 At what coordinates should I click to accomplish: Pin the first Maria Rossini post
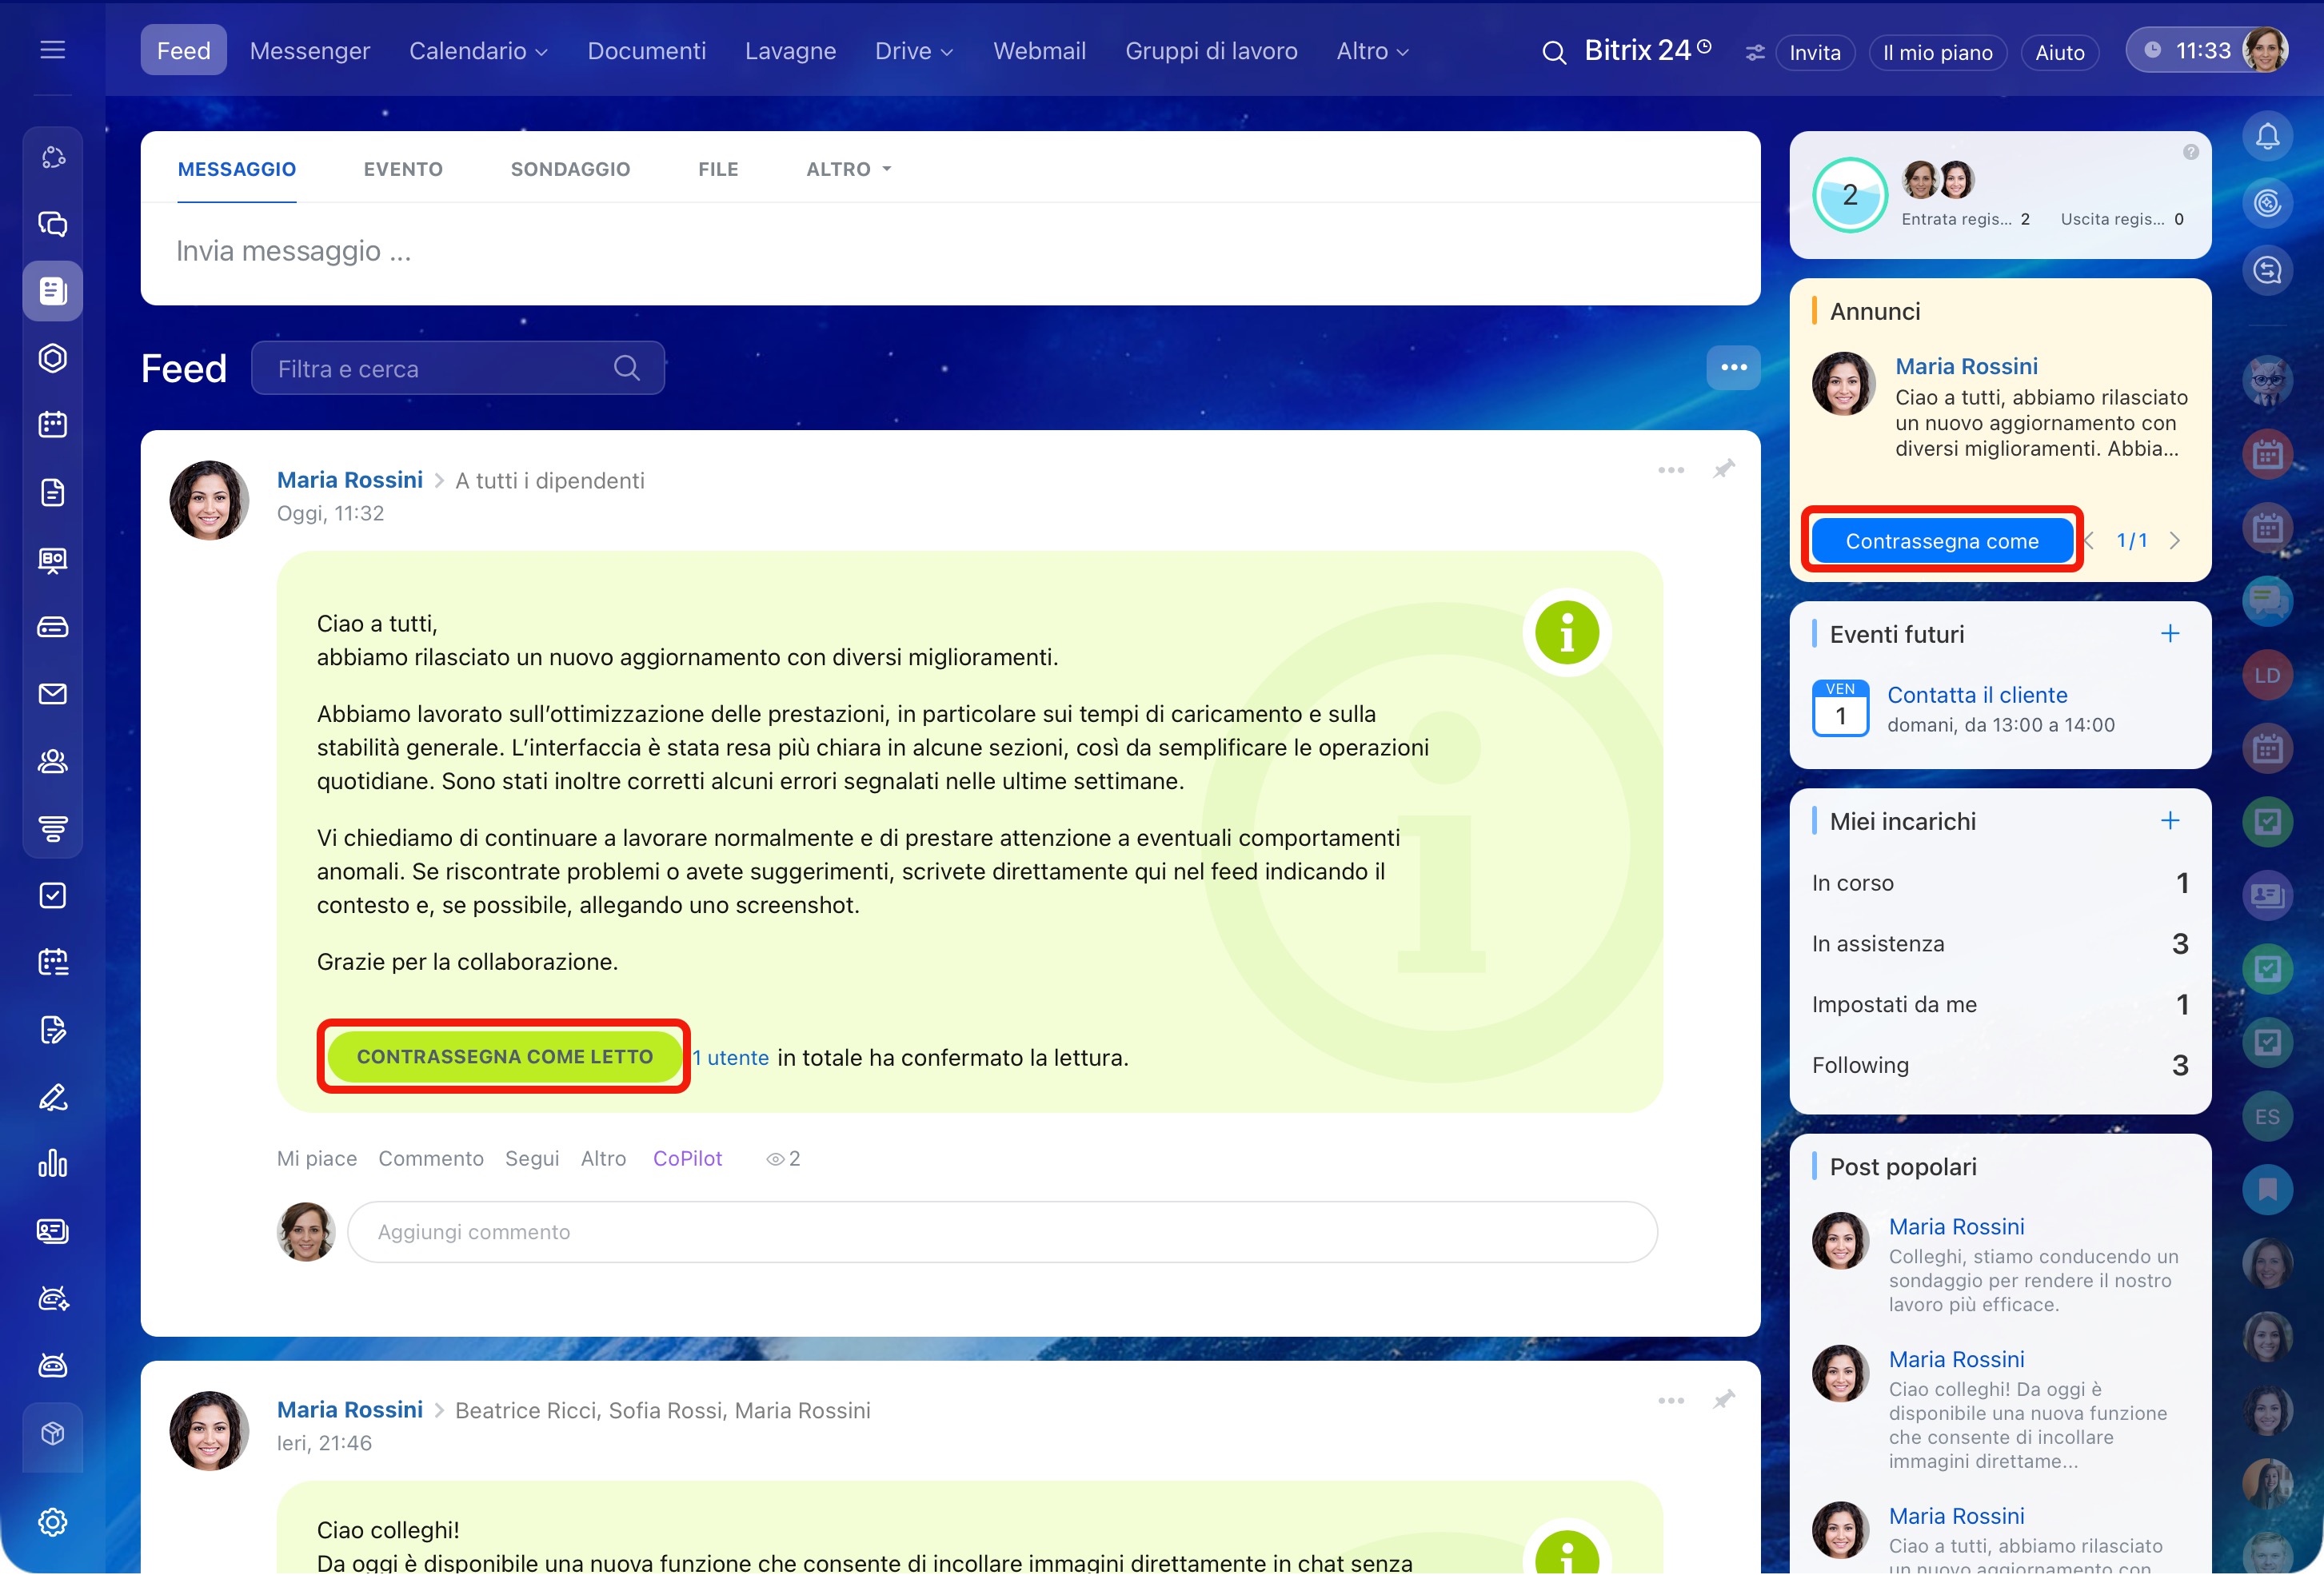coord(1723,469)
